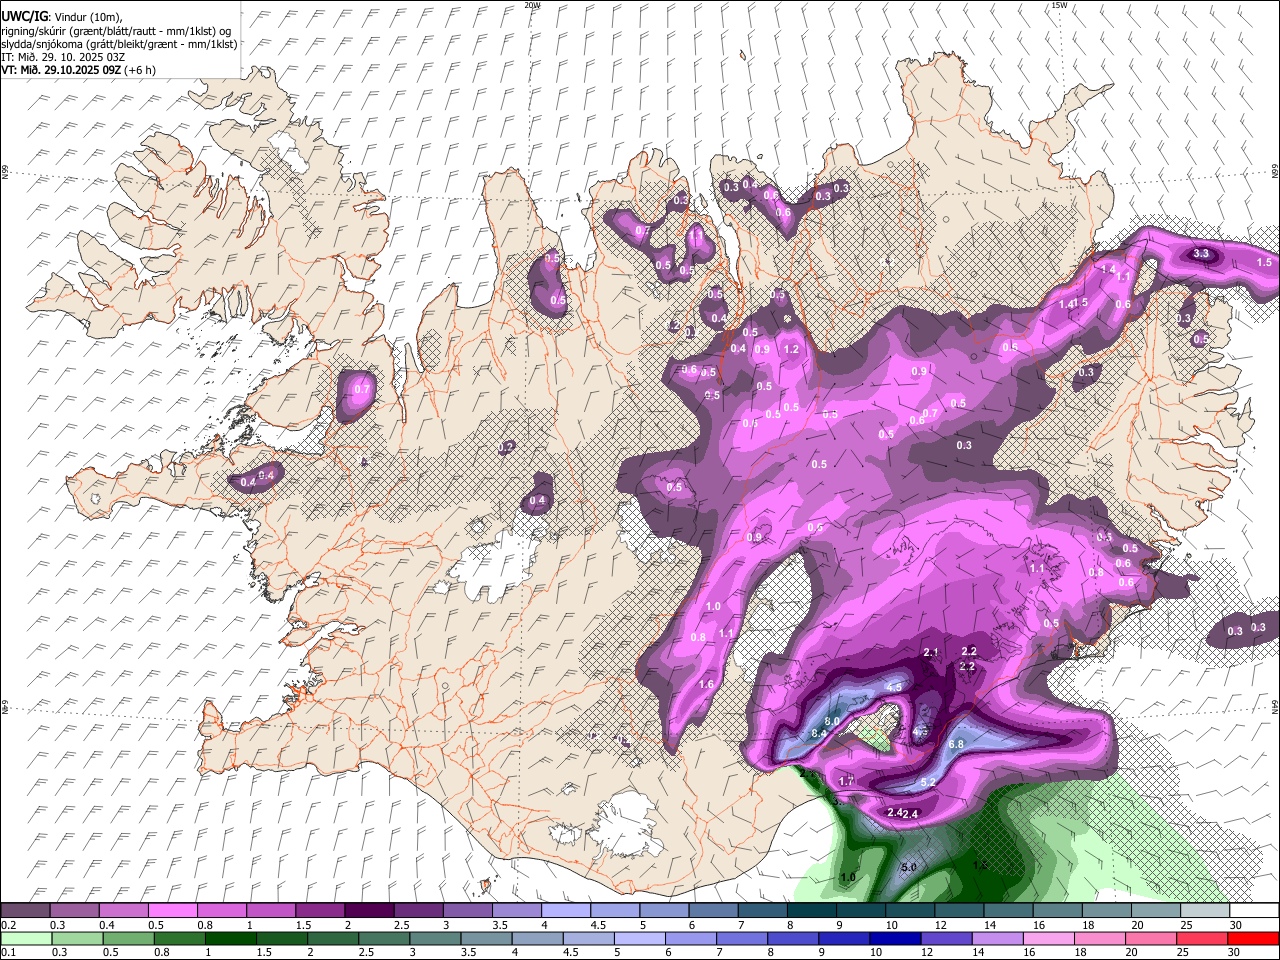This screenshot has width=1280, height=960.
Task: Click the '1.7' value near the south coast
Action: [x=847, y=781]
